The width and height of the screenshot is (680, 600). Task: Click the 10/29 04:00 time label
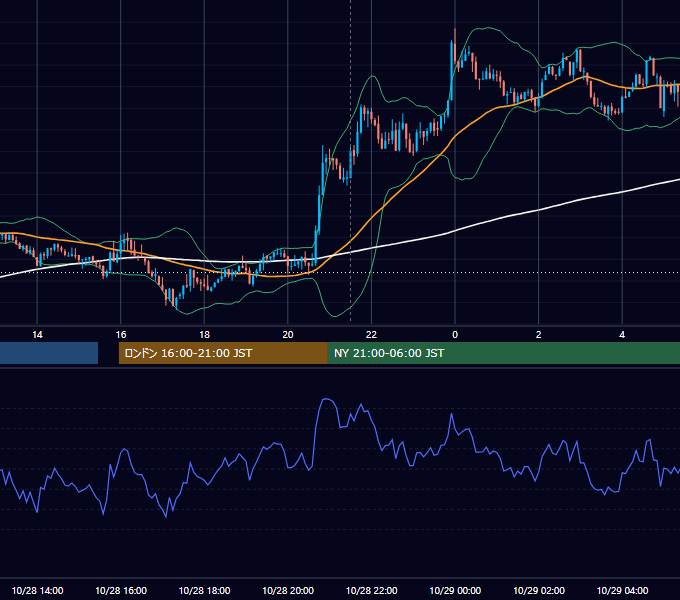(622, 590)
